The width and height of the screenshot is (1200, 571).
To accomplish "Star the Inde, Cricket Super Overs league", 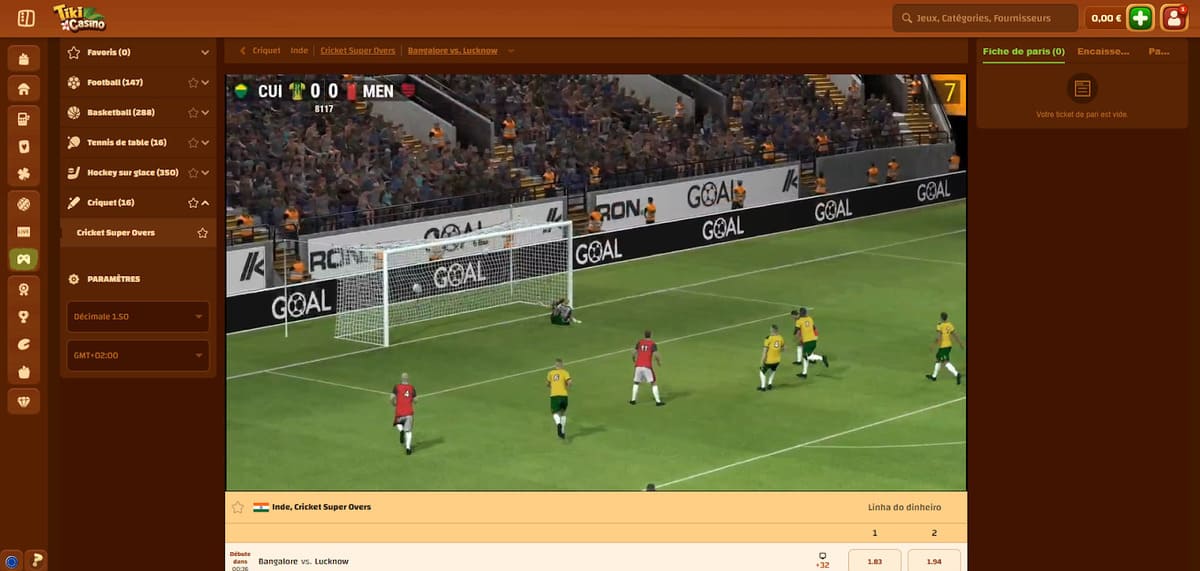I will pyautogui.click(x=238, y=507).
